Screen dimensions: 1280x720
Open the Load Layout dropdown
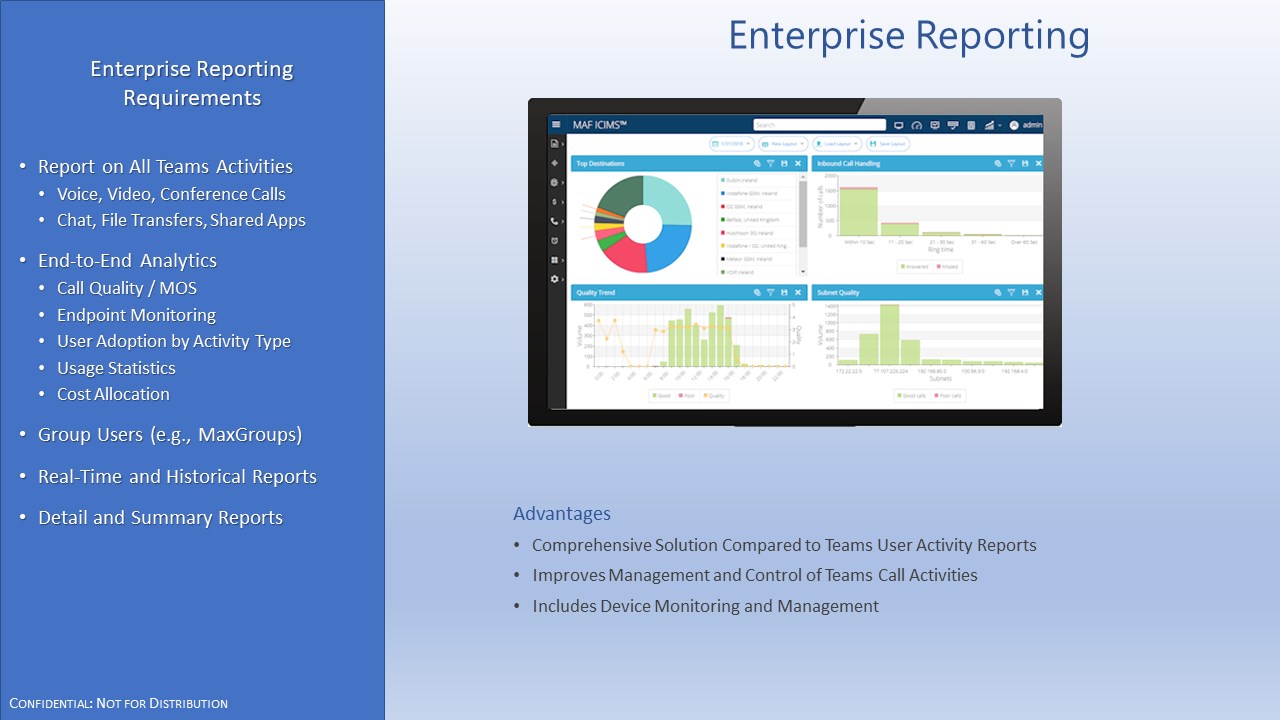pos(837,144)
